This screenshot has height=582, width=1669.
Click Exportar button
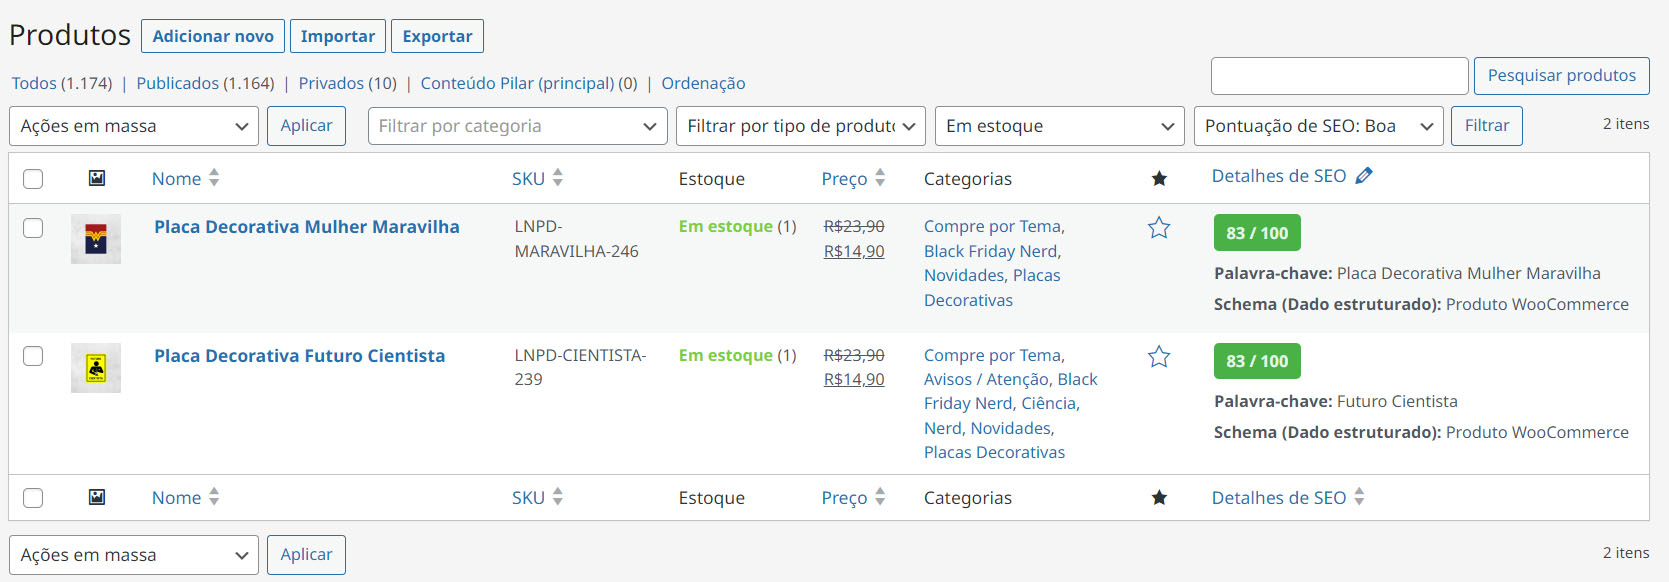point(437,36)
